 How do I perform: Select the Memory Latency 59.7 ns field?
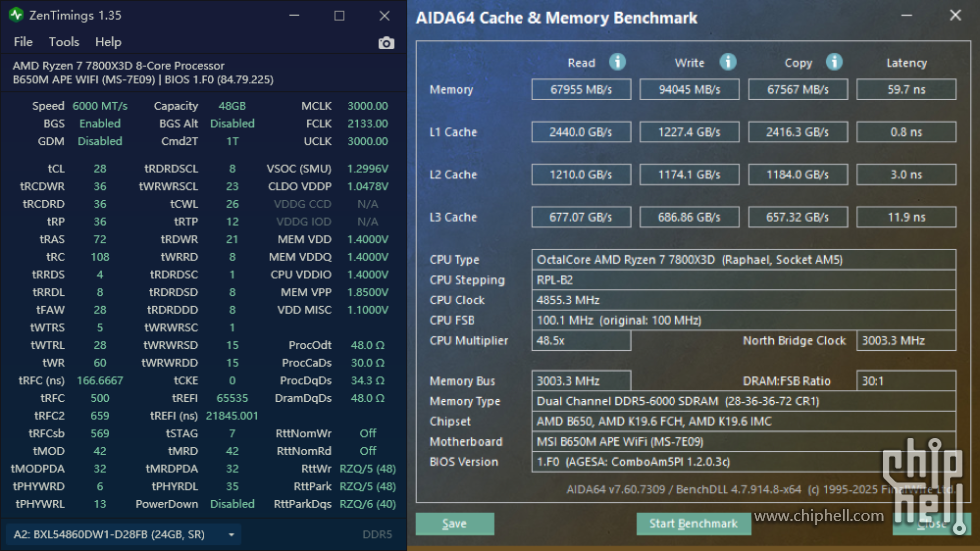(906, 89)
